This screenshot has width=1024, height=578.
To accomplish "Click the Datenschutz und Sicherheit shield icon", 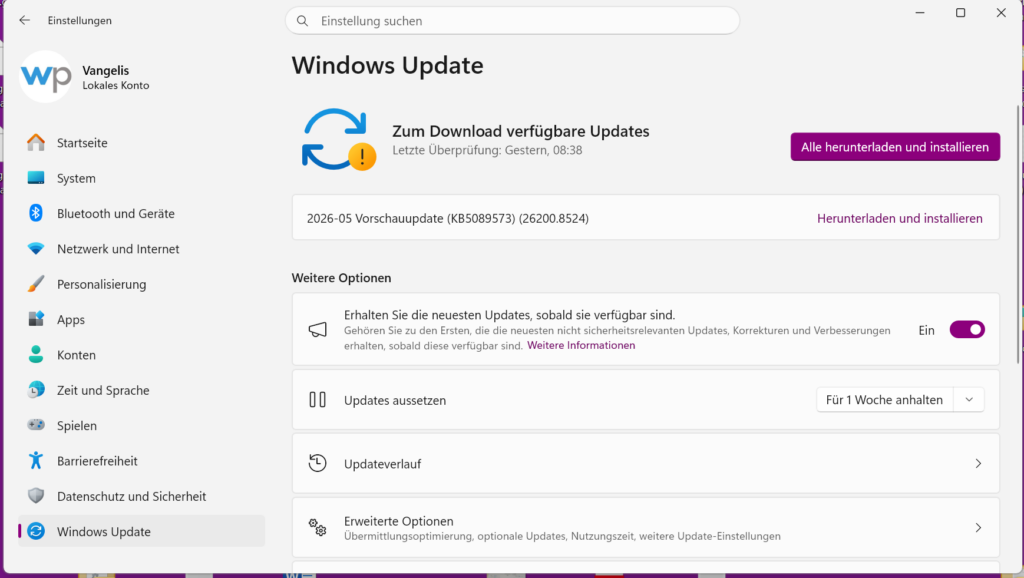I will [36, 496].
